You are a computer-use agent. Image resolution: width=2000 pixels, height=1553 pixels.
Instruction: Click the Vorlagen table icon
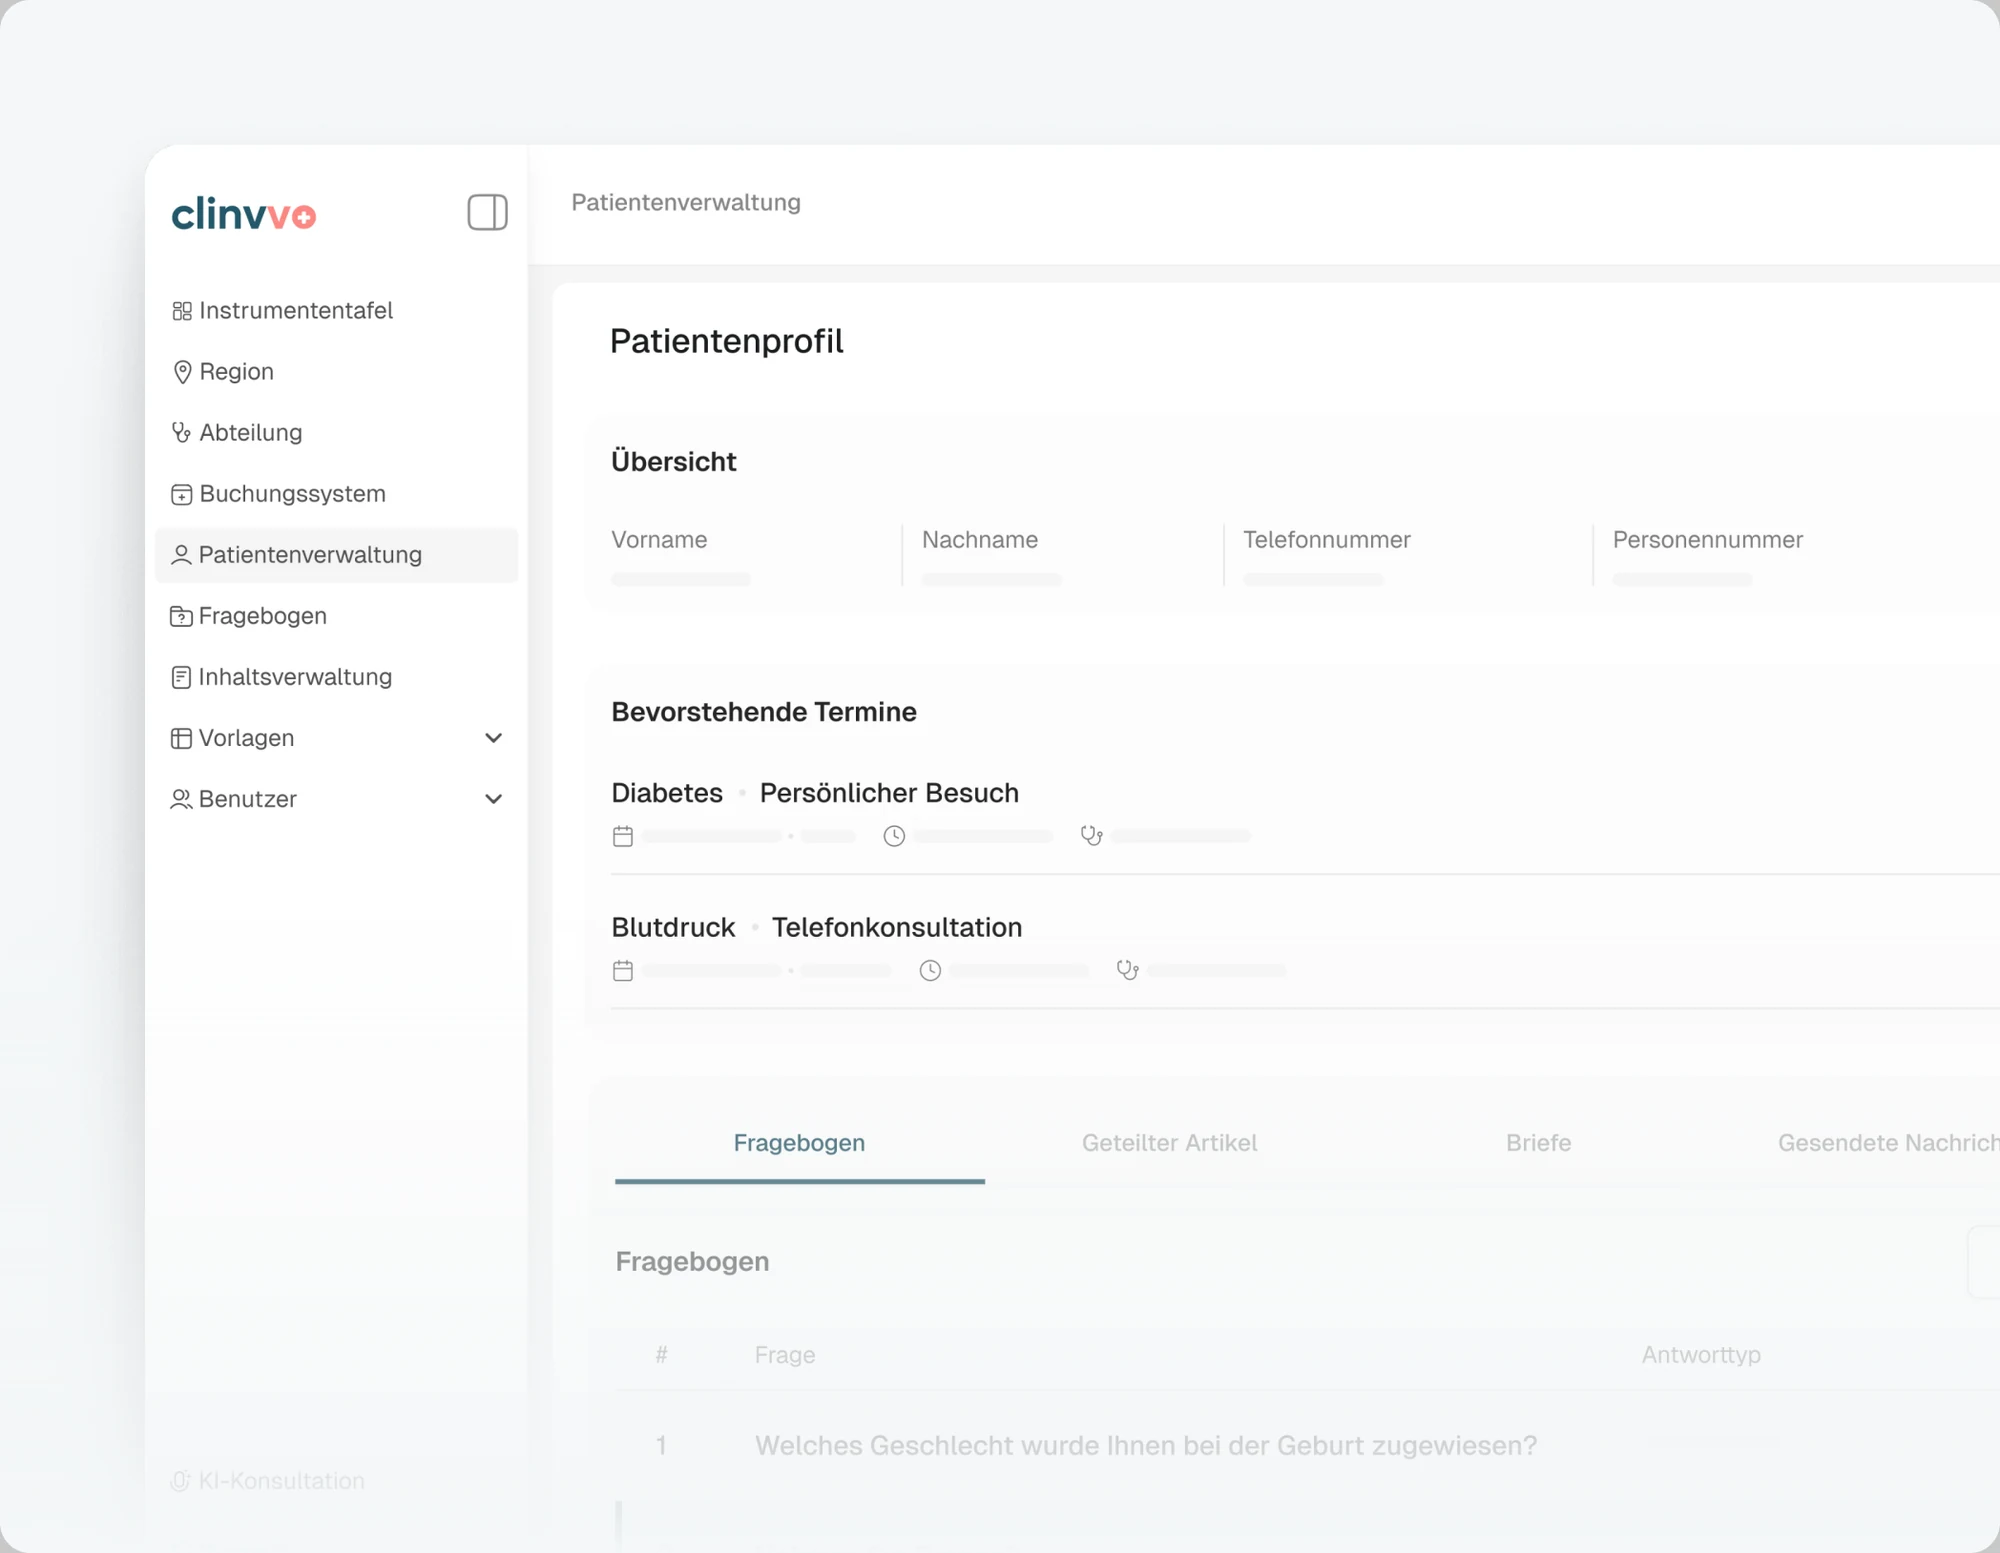click(181, 738)
